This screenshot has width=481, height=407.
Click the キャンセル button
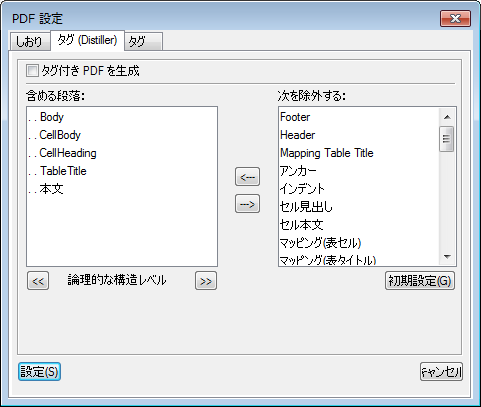(x=441, y=372)
